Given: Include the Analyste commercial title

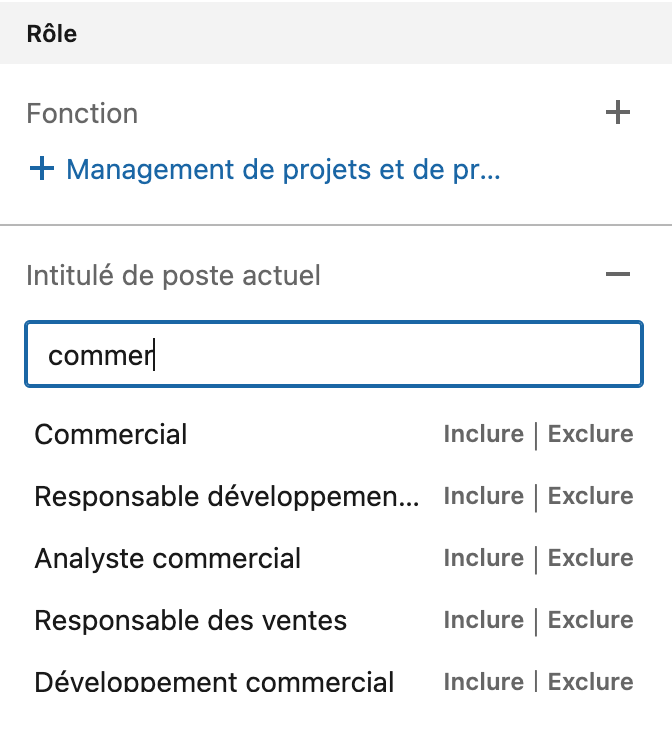Looking at the screenshot, I should pyautogui.click(x=483, y=558).
